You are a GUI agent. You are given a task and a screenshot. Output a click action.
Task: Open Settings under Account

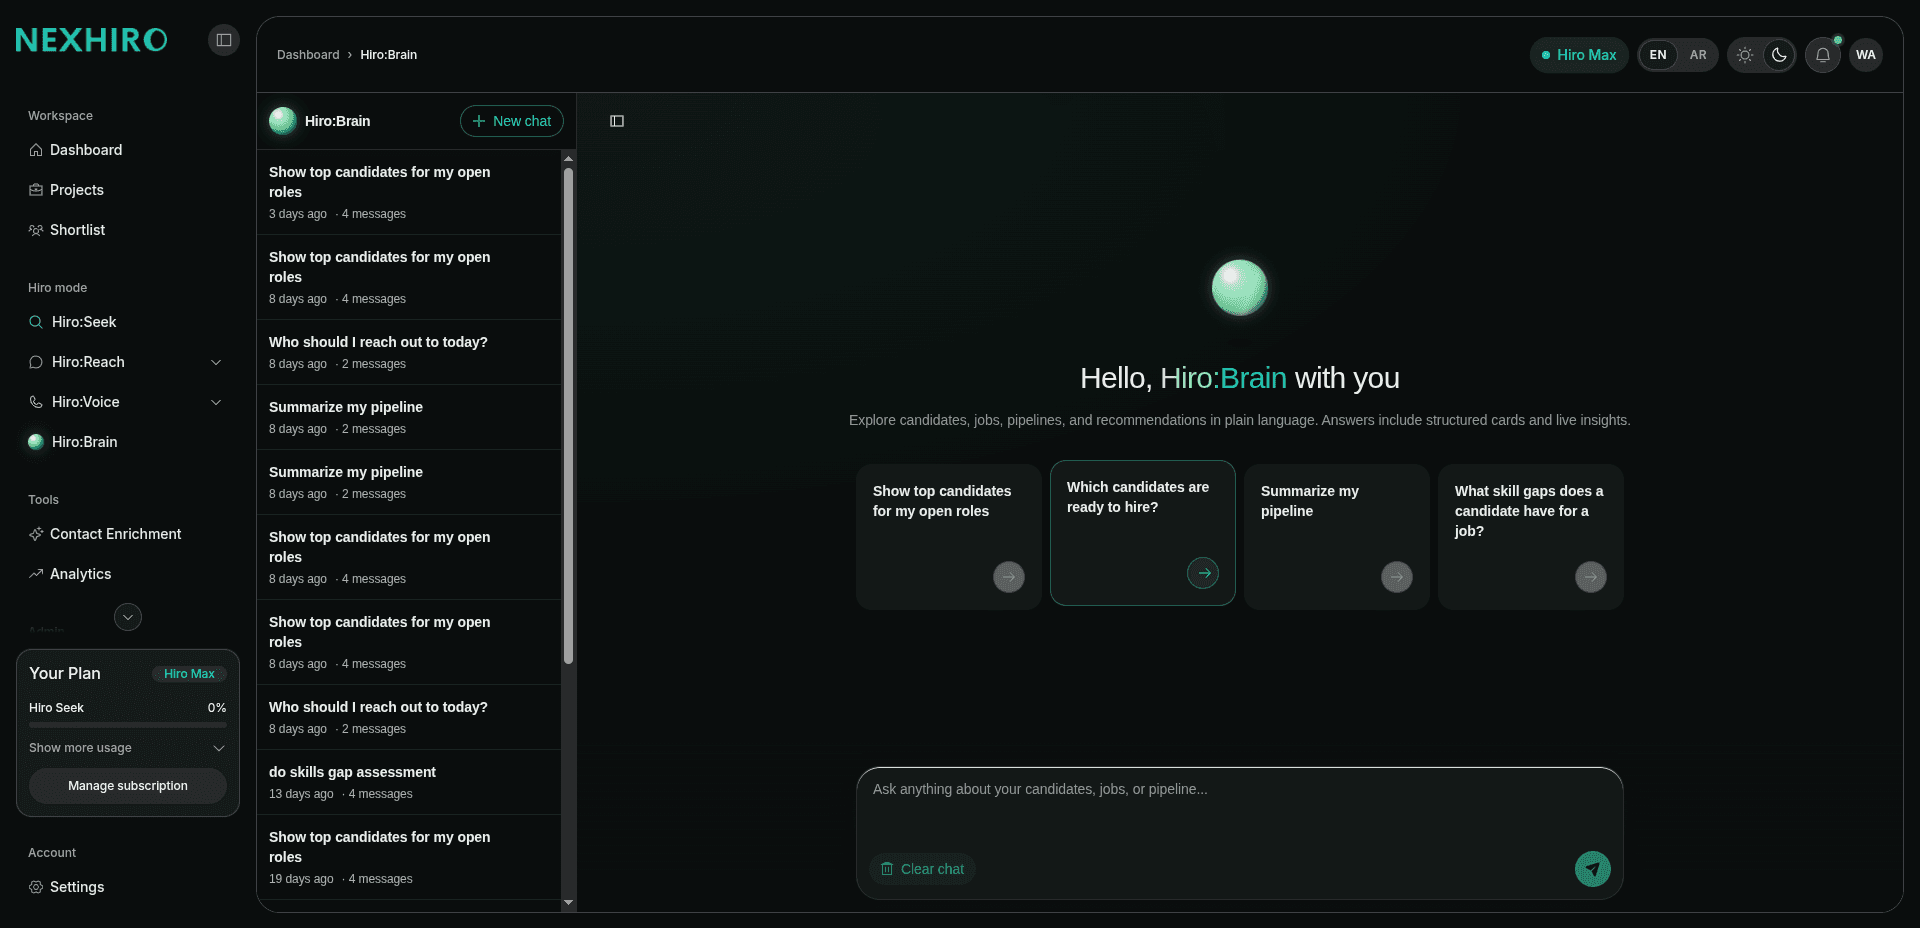(126, 887)
